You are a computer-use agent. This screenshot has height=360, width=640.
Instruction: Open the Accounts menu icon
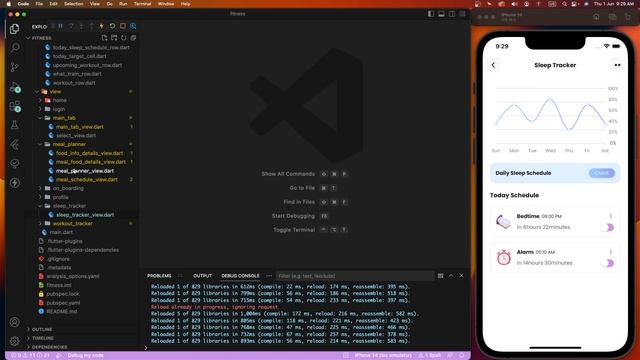coord(15,322)
